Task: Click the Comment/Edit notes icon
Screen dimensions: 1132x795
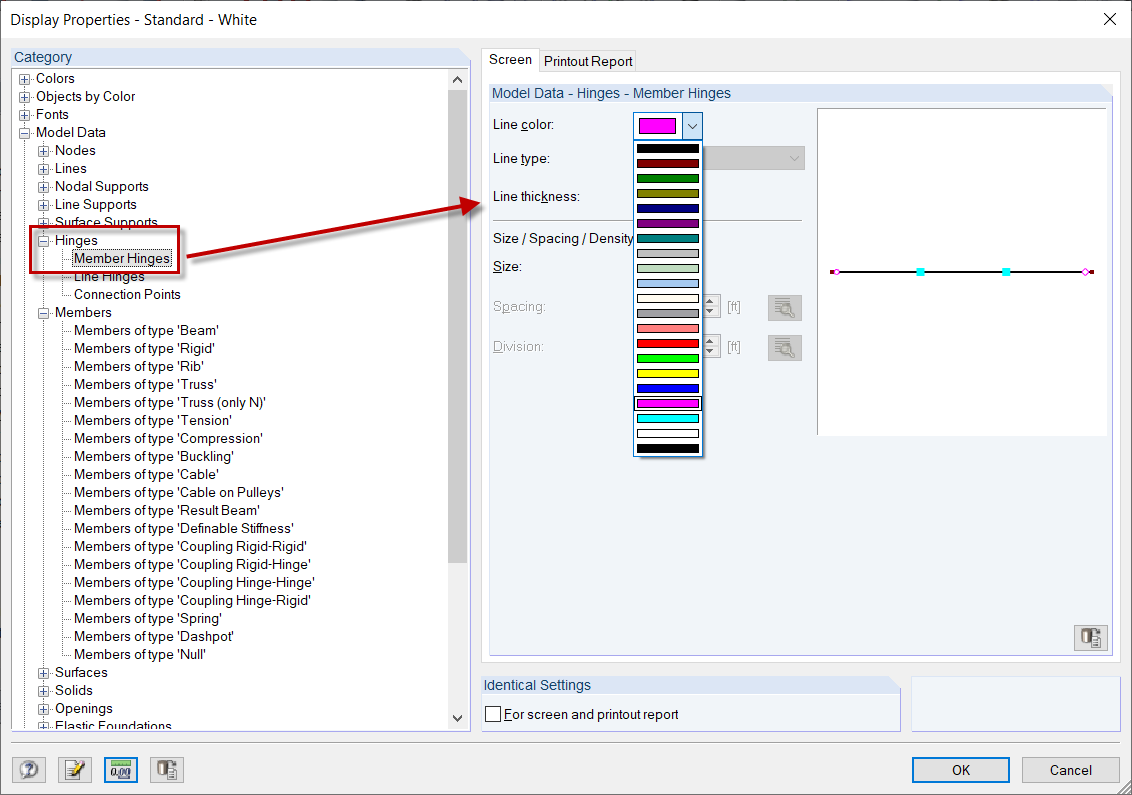Action: tap(74, 770)
